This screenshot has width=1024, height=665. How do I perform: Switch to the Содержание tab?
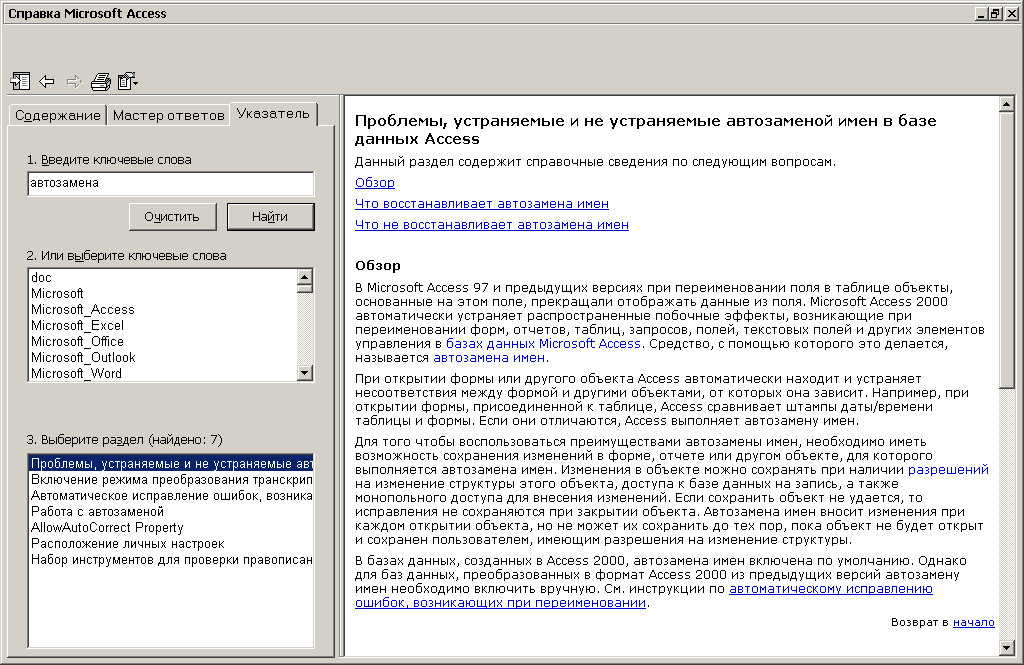coord(57,116)
